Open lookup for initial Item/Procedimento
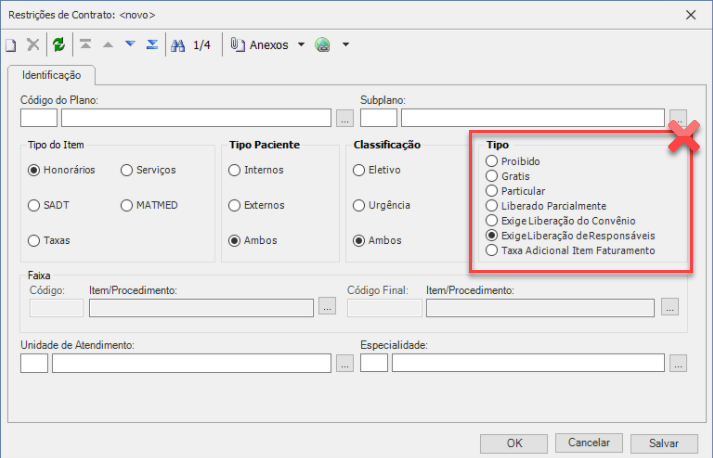The width and height of the screenshot is (713, 458). (x=327, y=307)
